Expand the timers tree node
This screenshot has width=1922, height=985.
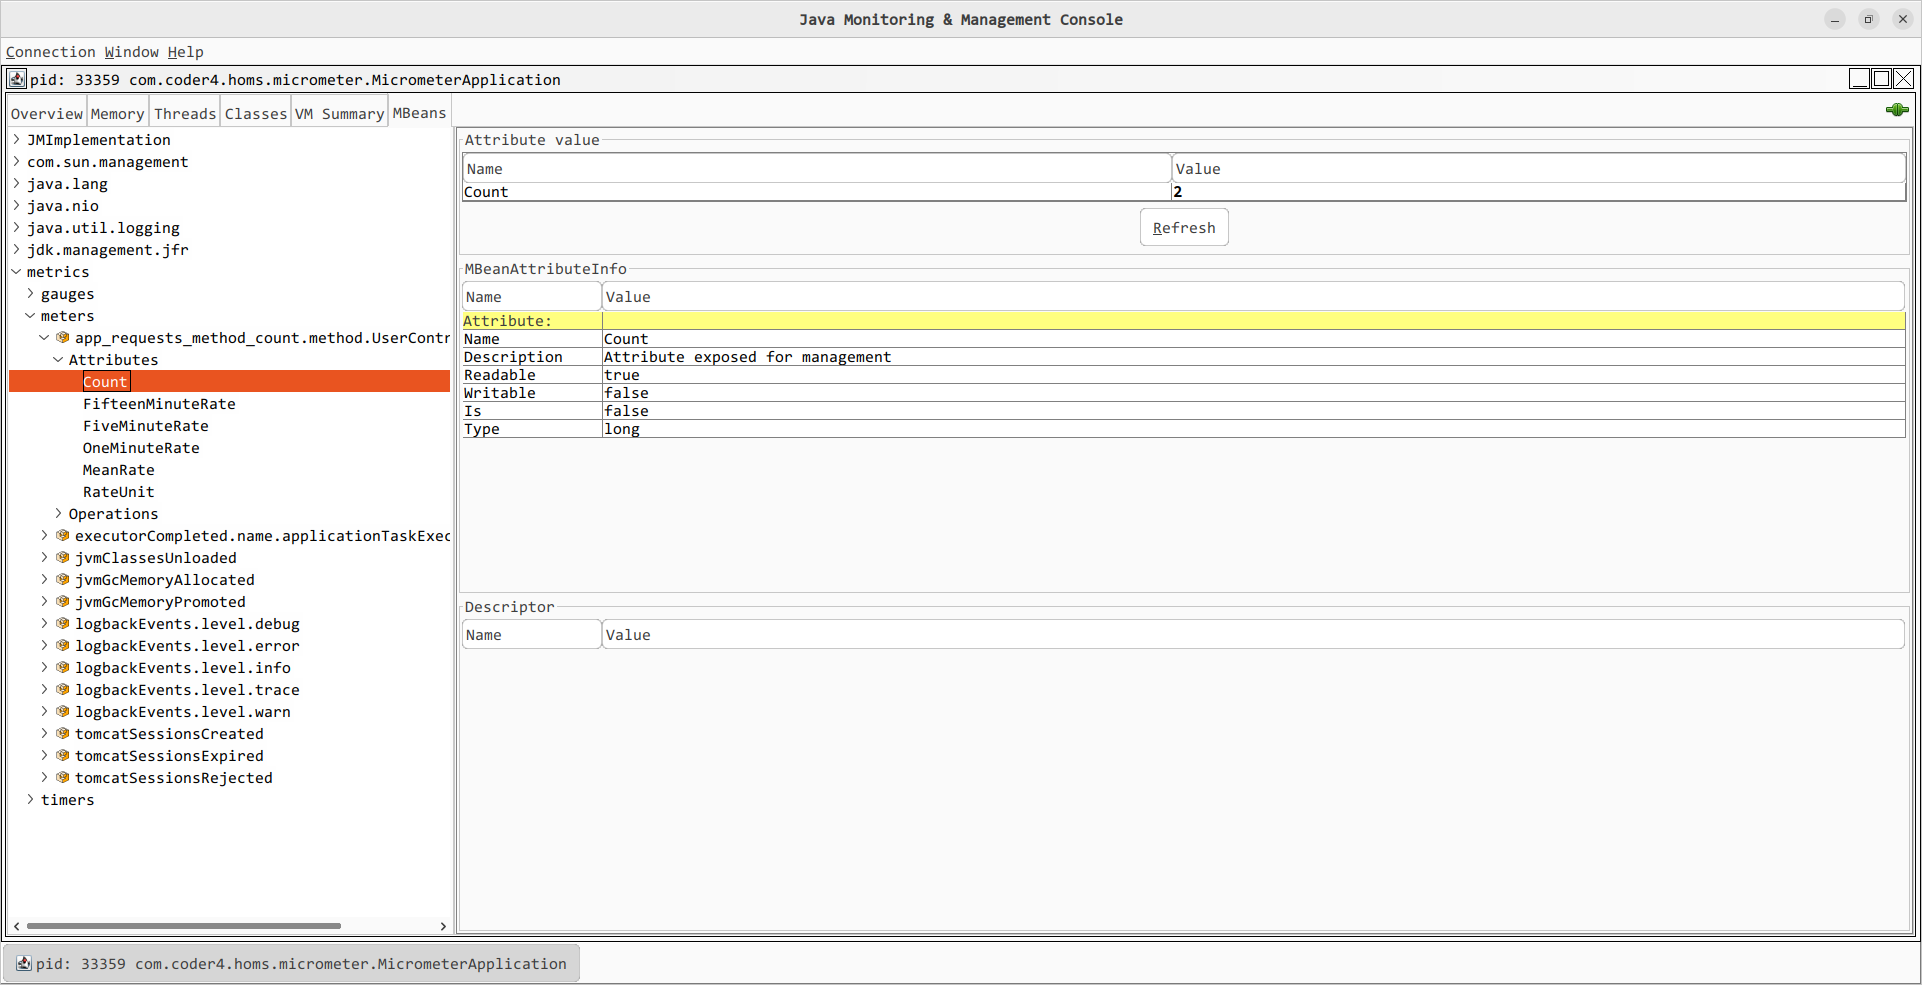pos(31,800)
